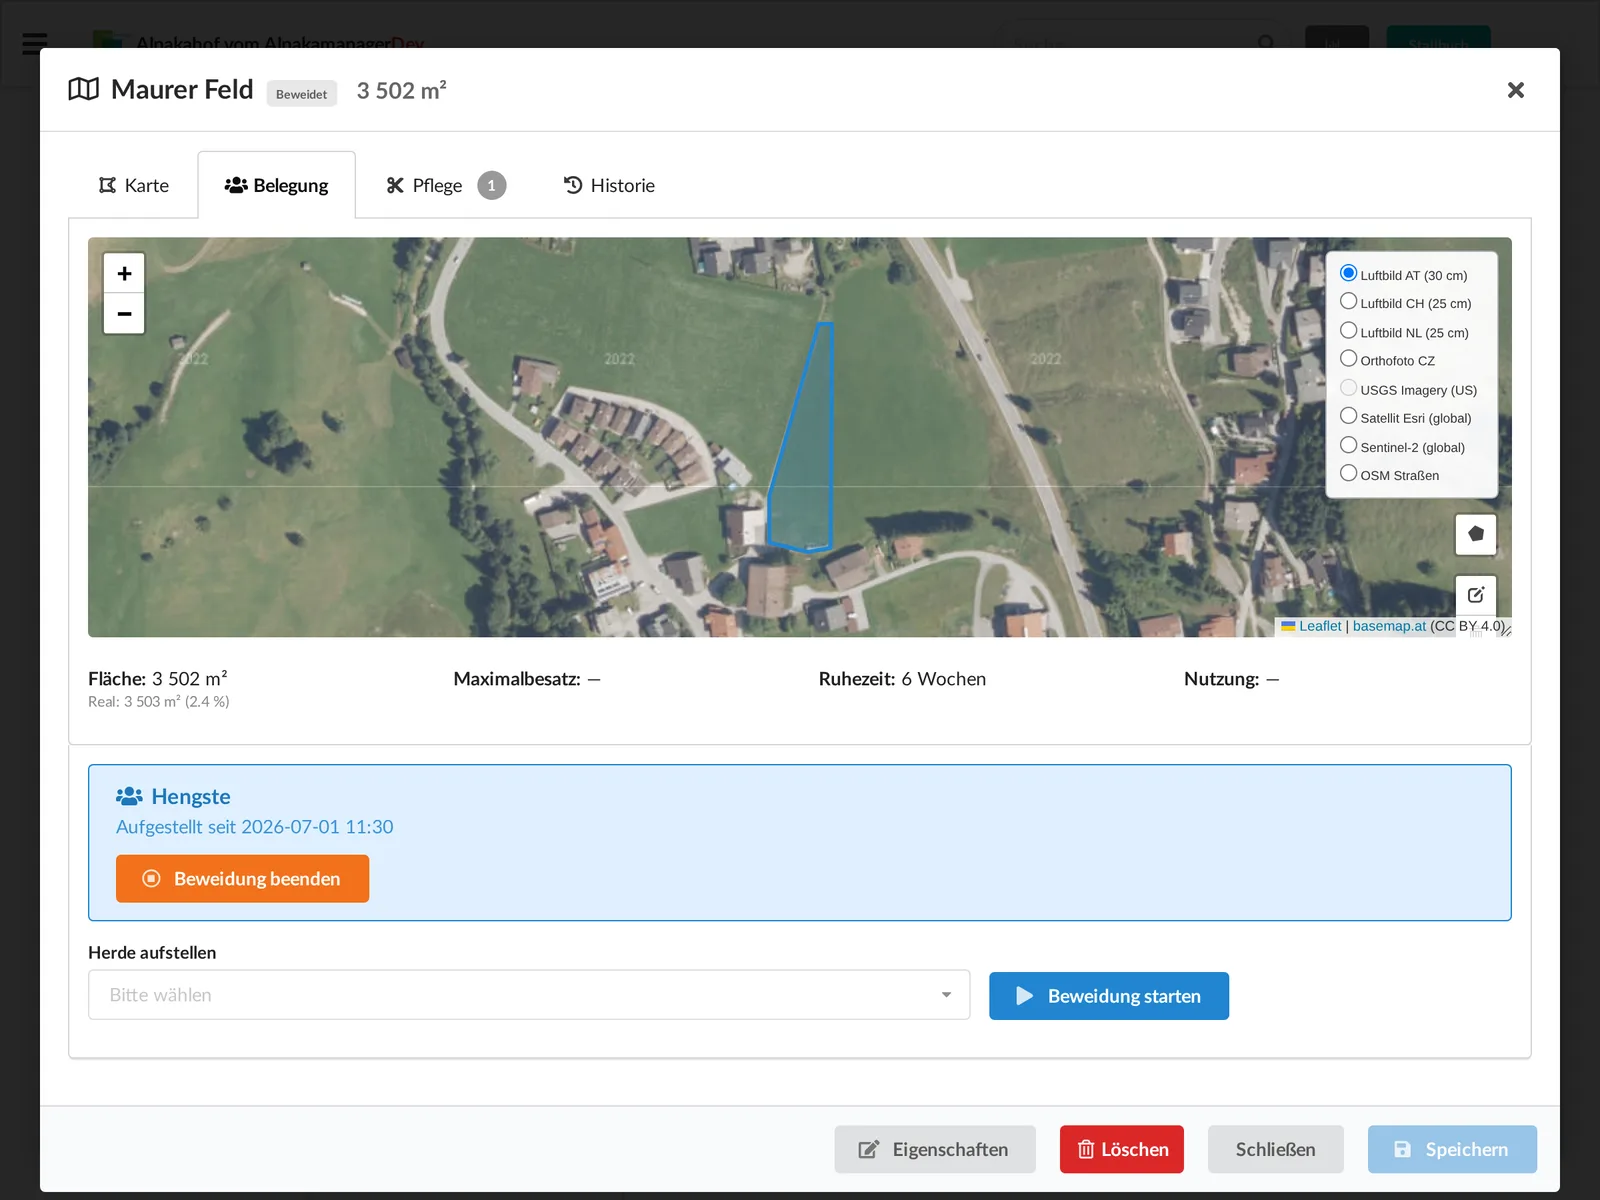The image size is (1600, 1200).
Task: Click the 'Nutzung:' label
Action: [x=1221, y=679]
